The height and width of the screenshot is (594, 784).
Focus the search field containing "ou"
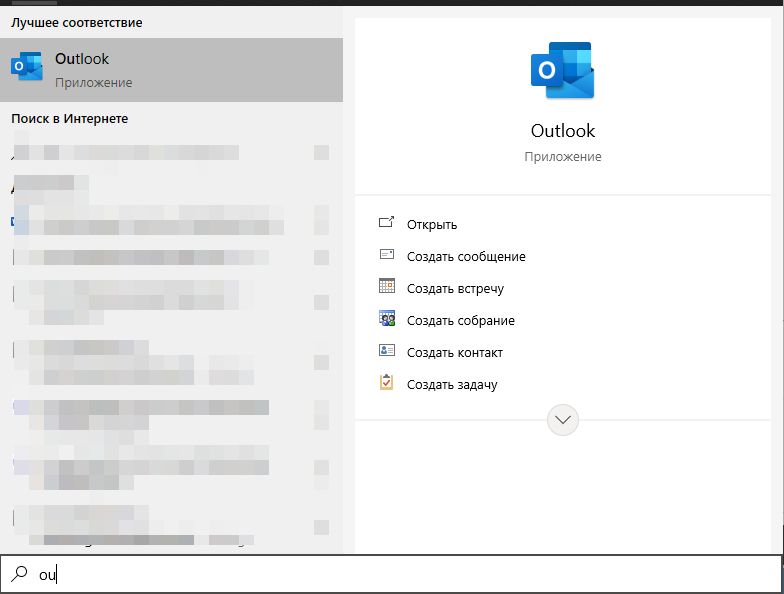(400, 575)
